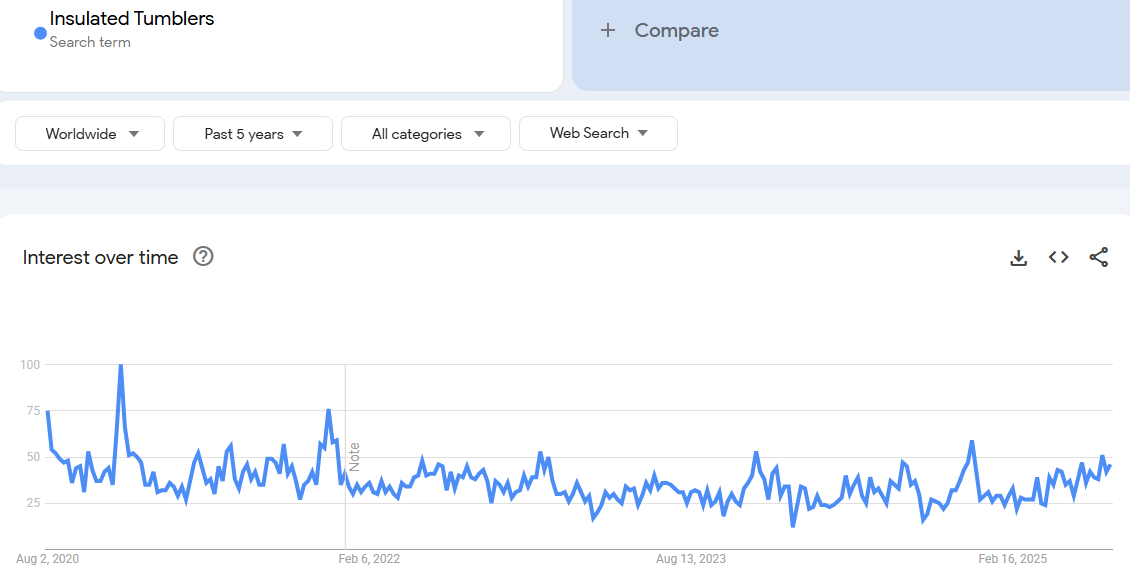Click the plus icon beside Compare
1130x584 pixels.
pyautogui.click(x=607, y=31)
